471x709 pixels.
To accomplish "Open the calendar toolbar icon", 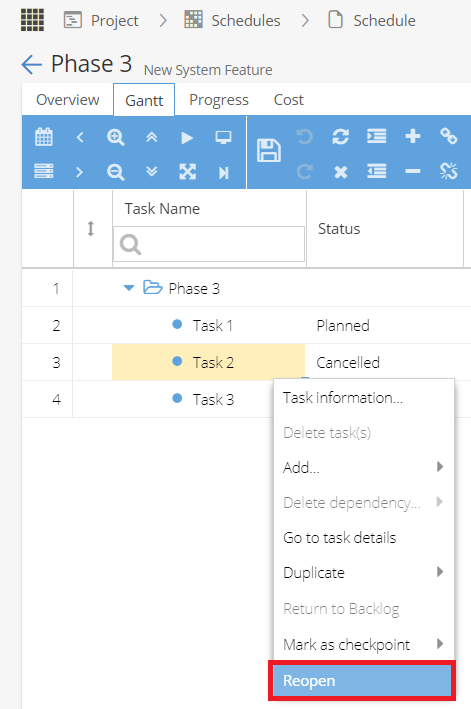I will point(44,137).
